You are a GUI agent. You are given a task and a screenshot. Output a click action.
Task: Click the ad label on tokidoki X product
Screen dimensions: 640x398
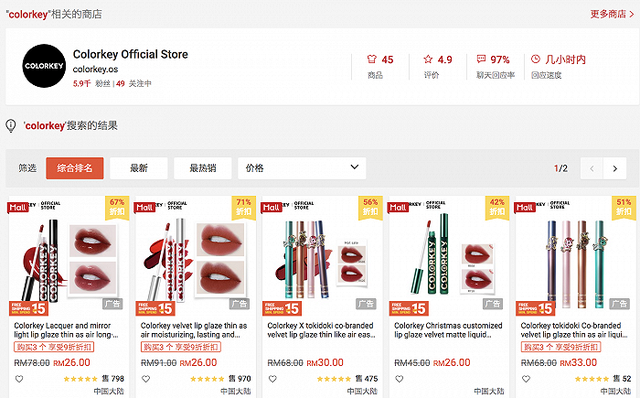coord(366,304)
